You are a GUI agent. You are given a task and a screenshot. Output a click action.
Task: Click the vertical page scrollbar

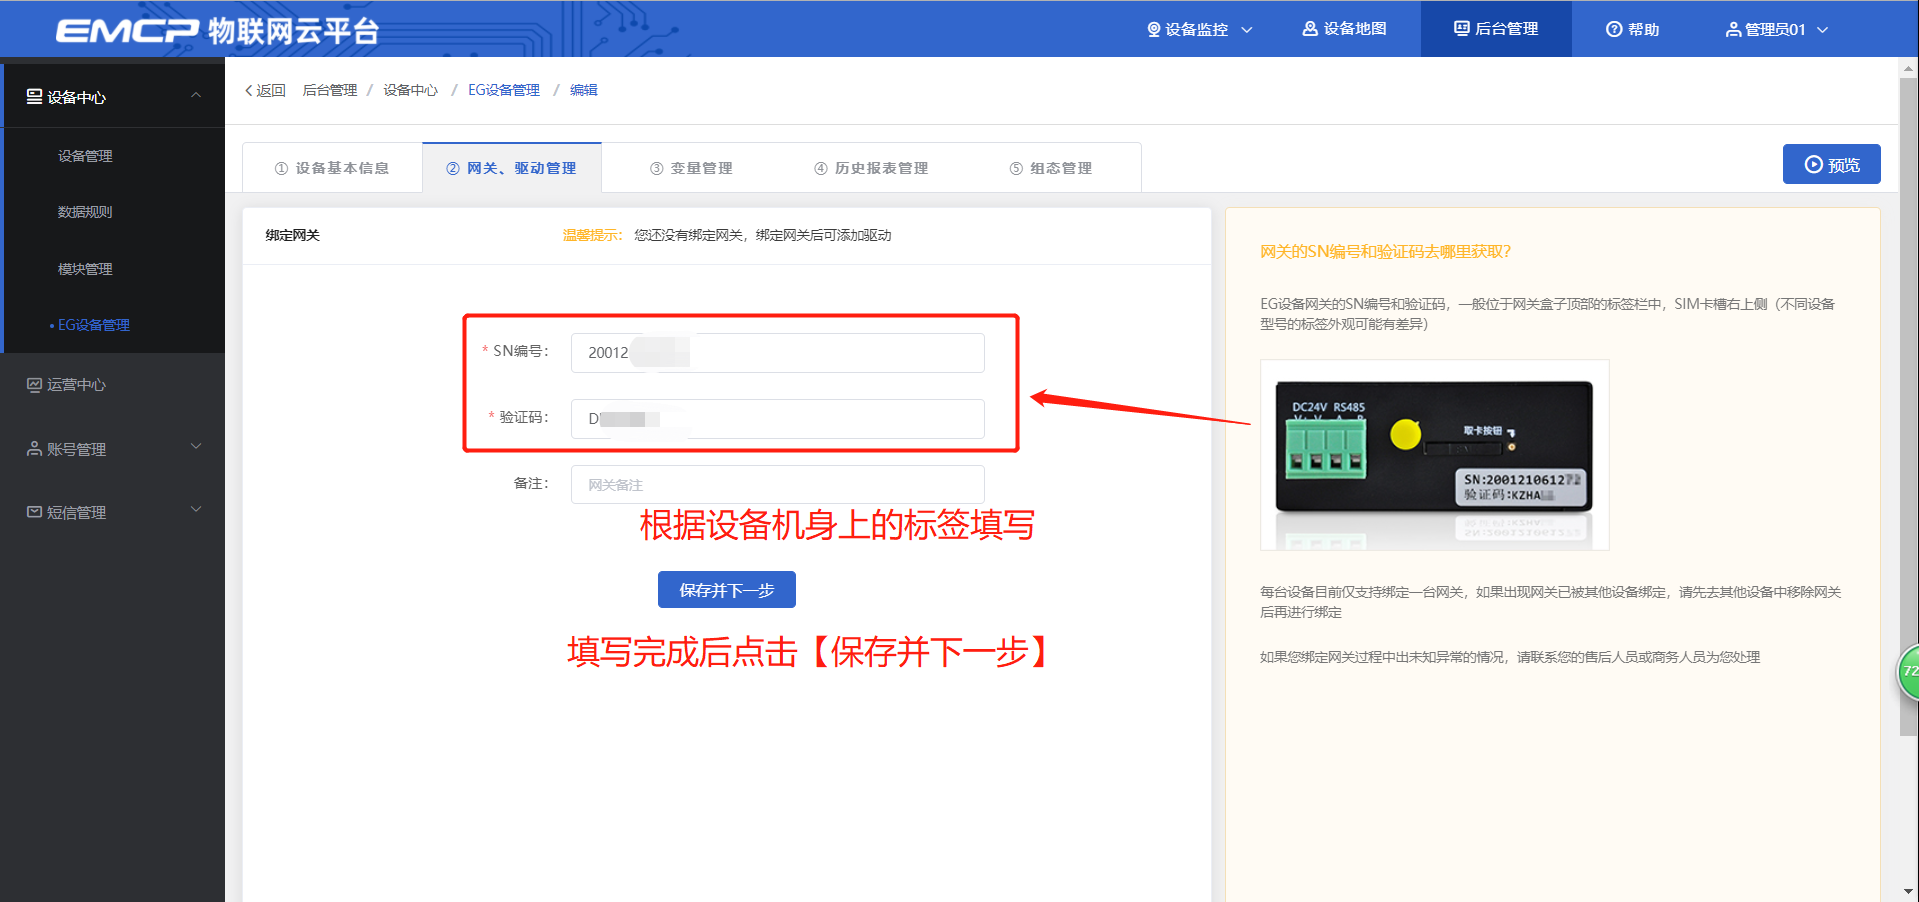[1908, 400]
